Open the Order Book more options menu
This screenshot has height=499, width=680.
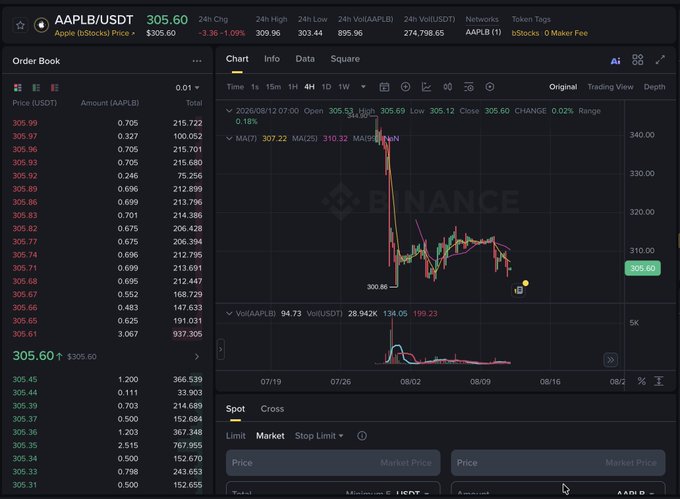point(197,61)
